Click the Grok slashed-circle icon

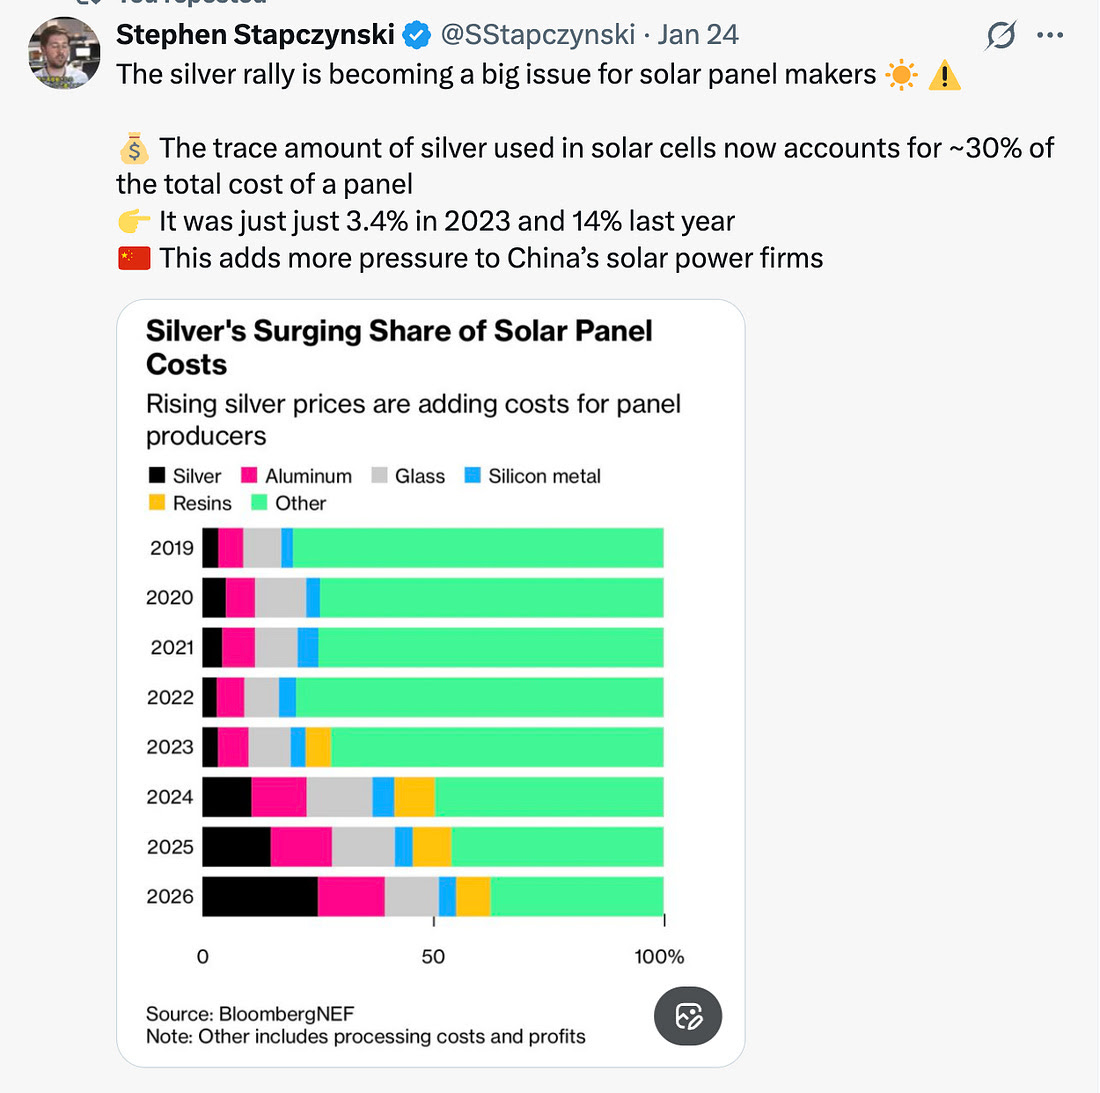coord(1000,36)
